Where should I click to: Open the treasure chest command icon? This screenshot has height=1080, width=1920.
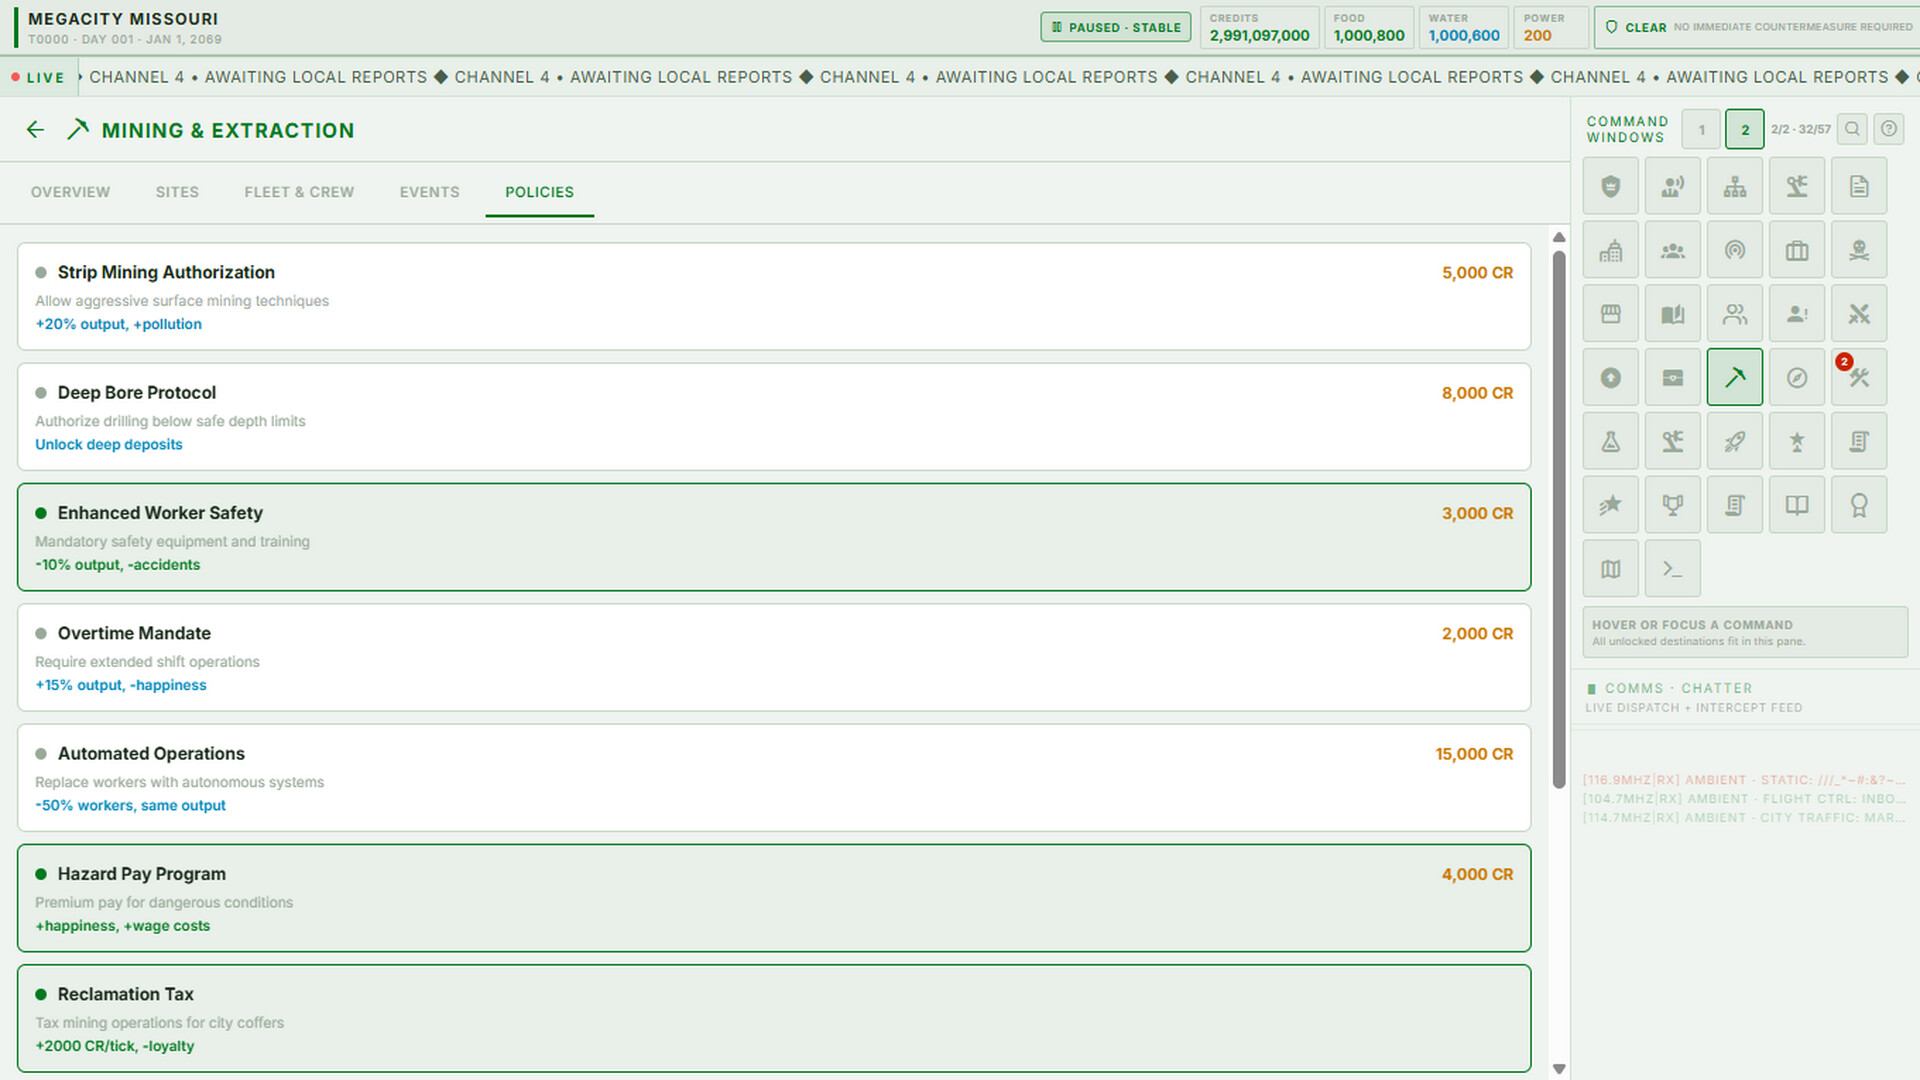pyautogui.click(x=1672, y=377)
